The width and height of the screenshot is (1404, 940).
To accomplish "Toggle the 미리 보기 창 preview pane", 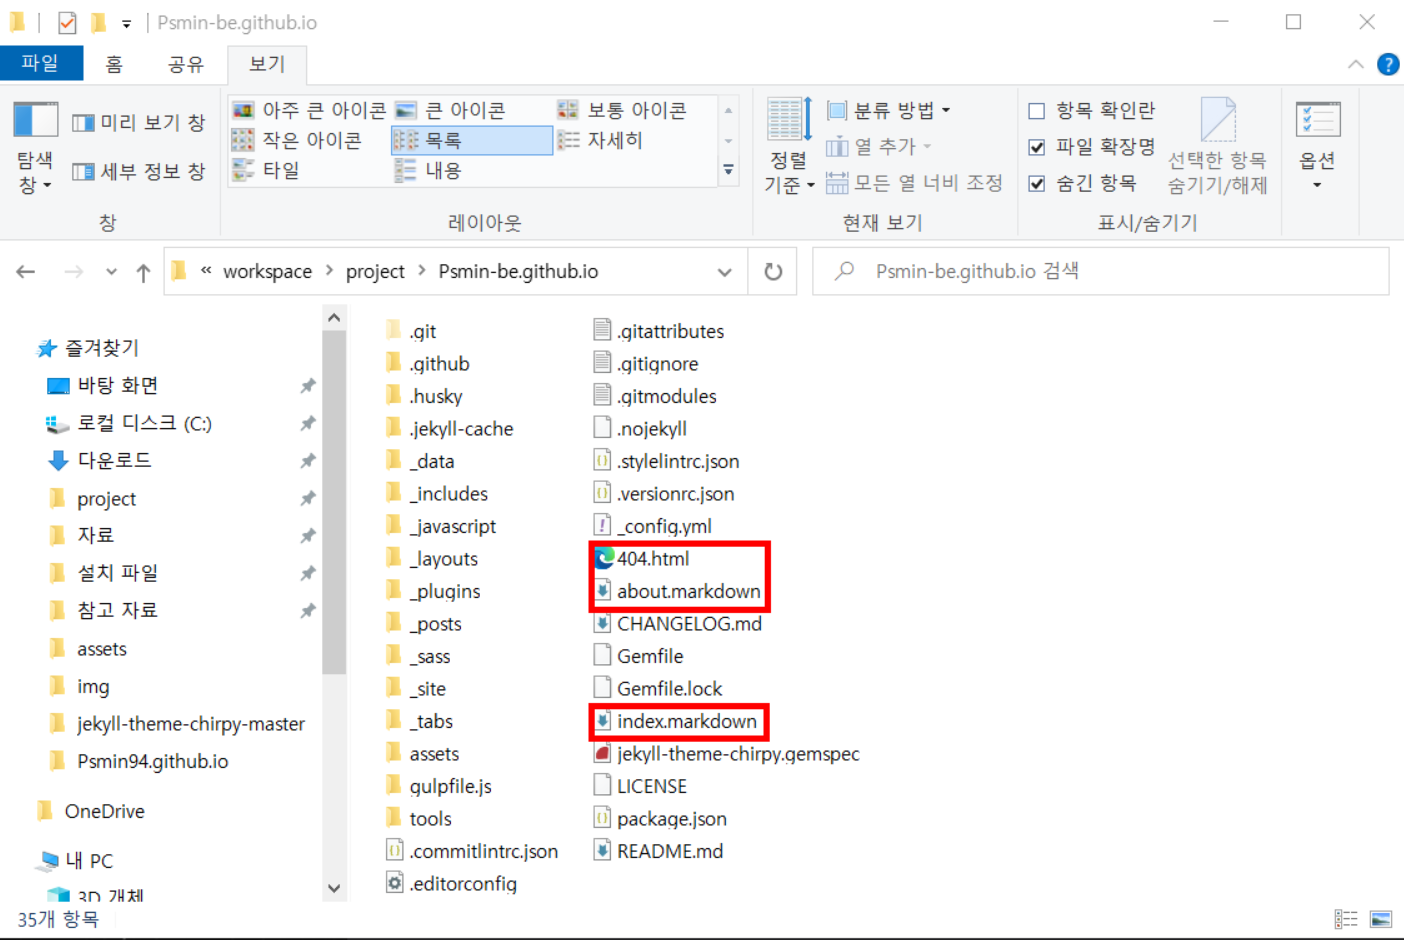I will [x=139, y=122].
